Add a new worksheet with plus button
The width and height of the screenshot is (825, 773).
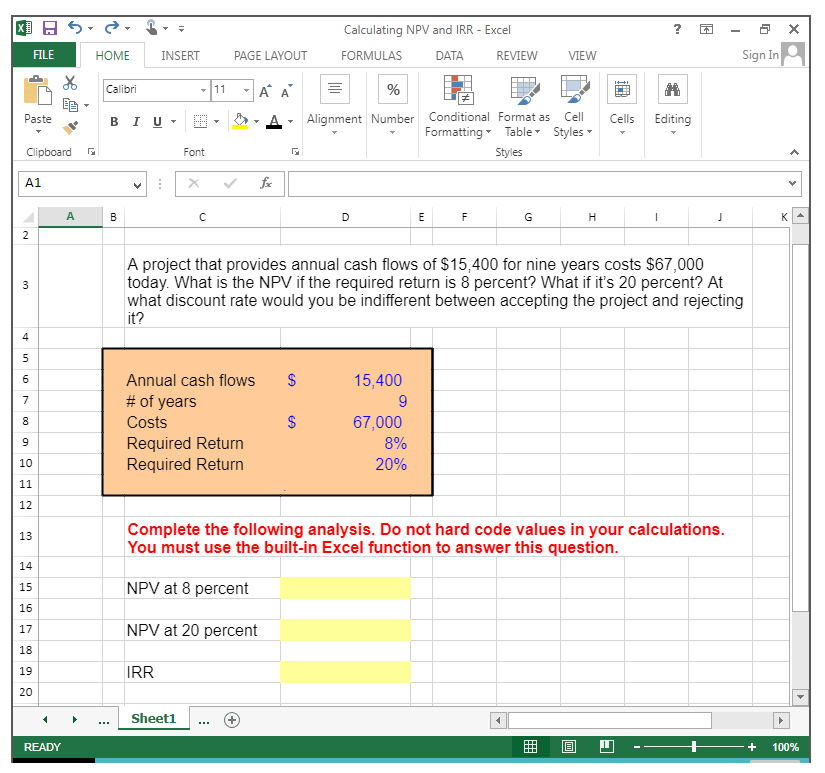[x=230, y=719]
